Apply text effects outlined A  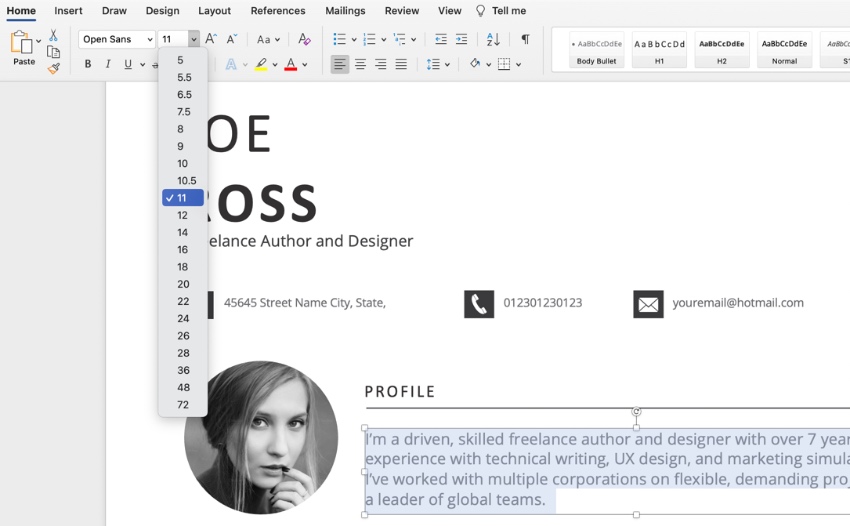(231, 65)
